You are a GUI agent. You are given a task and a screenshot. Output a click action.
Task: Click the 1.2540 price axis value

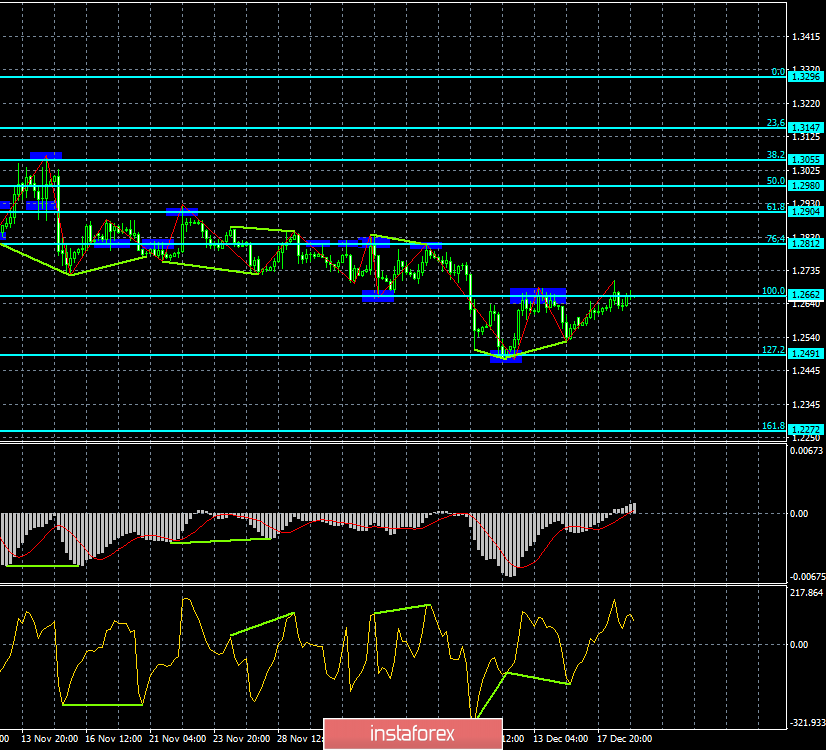tap(806, 338)
